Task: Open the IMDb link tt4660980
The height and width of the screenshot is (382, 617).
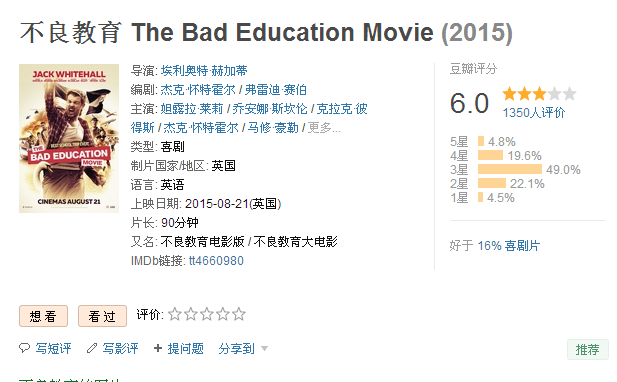Action: 216,261
